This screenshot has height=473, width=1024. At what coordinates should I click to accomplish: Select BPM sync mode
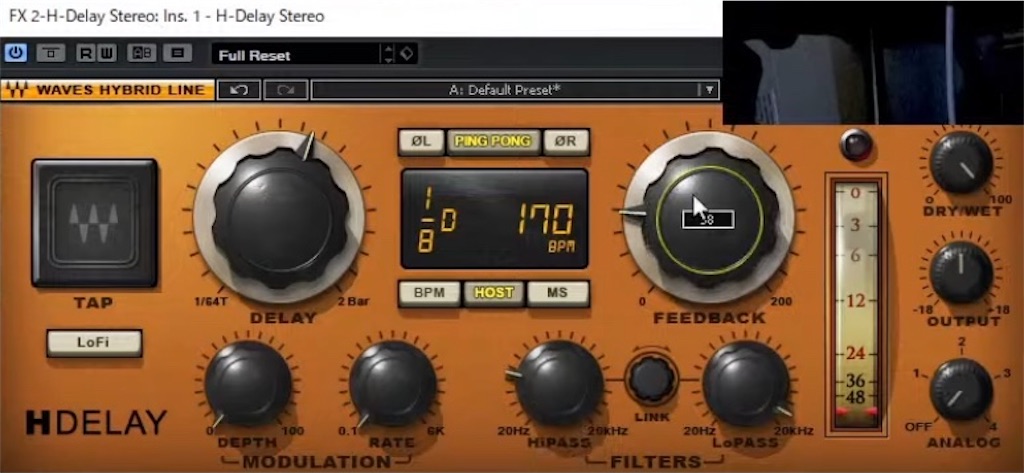429,293
